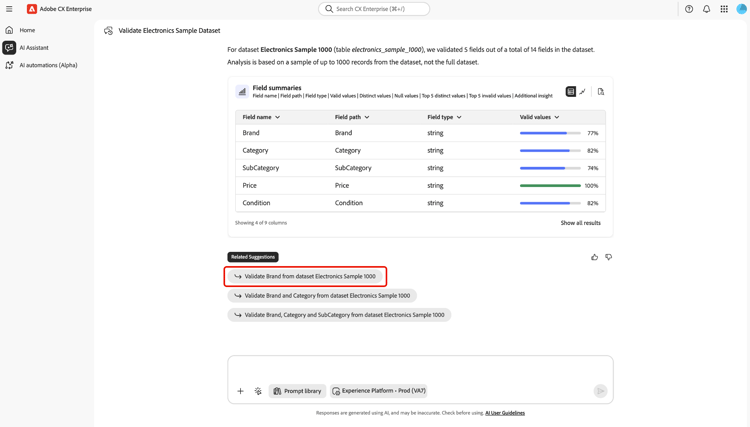Select suggestion Validate Brand, Category and SubCategory
The image size is (750, 427).
click(x=340, y=315)
